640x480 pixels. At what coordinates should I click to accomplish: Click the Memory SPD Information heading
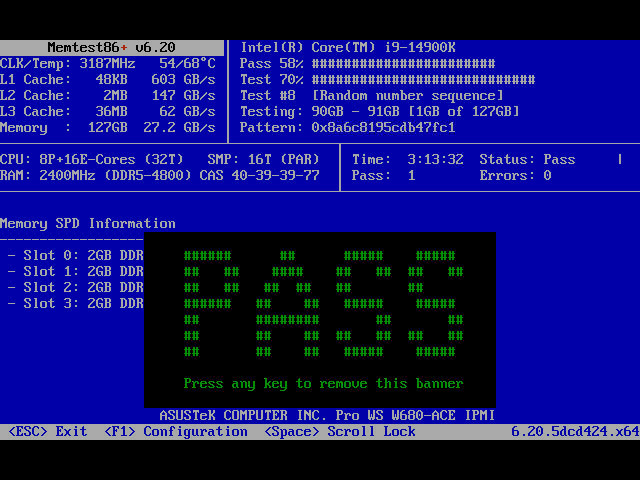pos(88,224)
